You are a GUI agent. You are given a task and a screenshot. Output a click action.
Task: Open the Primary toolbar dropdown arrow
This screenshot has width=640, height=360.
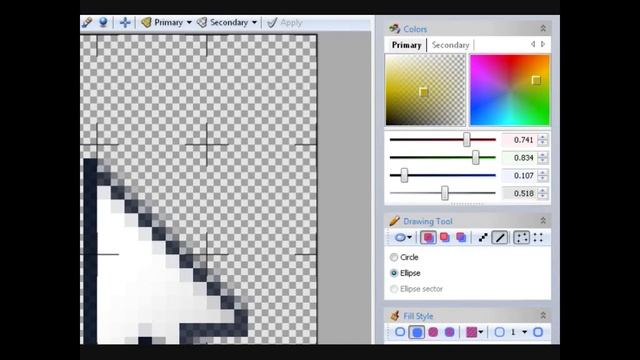pyautogui.click(x=189, y=22)
